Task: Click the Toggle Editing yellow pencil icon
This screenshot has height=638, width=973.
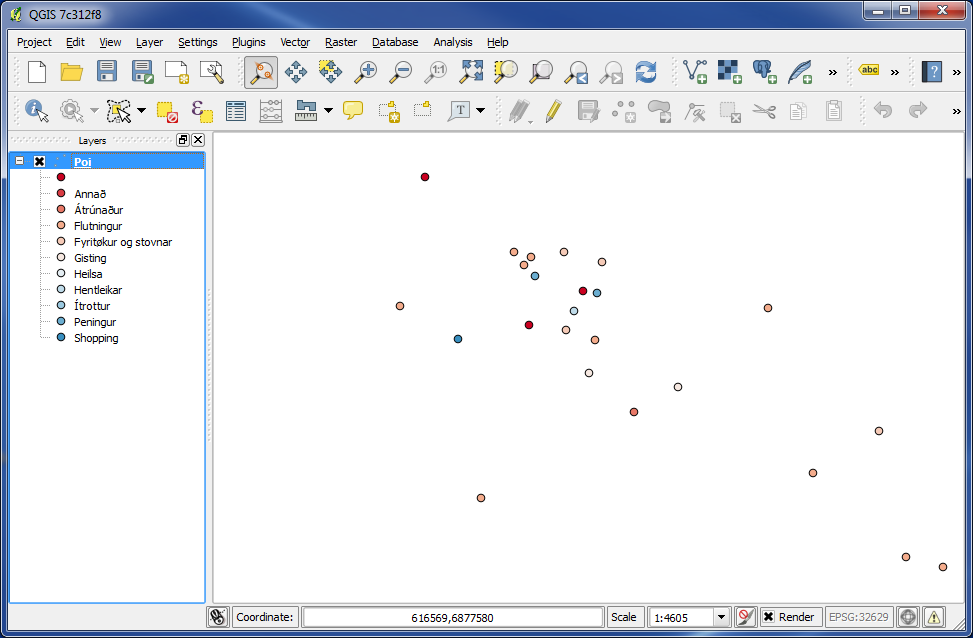Action: pos(554,111)
